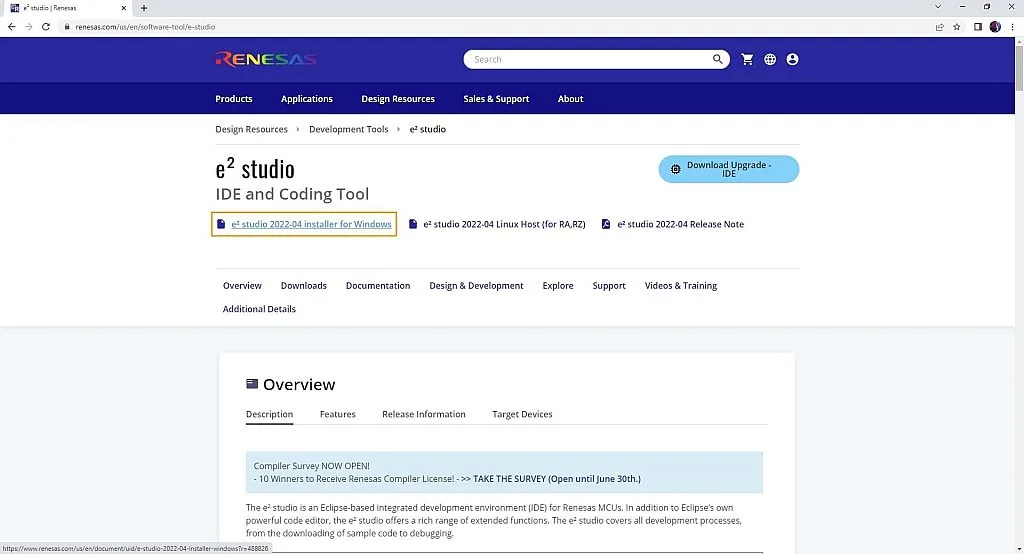Open e² studio 2022-04 Release Note
Screen dimensions: 1024x554
click(x=680, y=224)
